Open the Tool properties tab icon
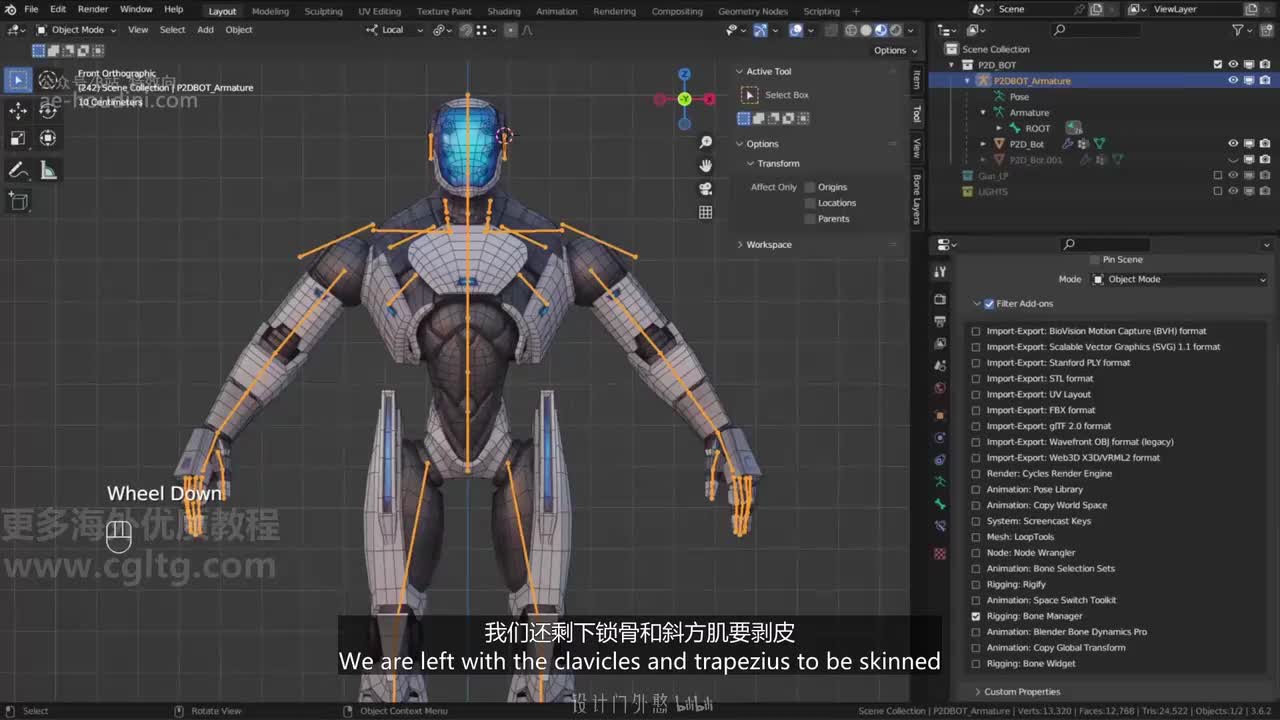 (940, 272)
